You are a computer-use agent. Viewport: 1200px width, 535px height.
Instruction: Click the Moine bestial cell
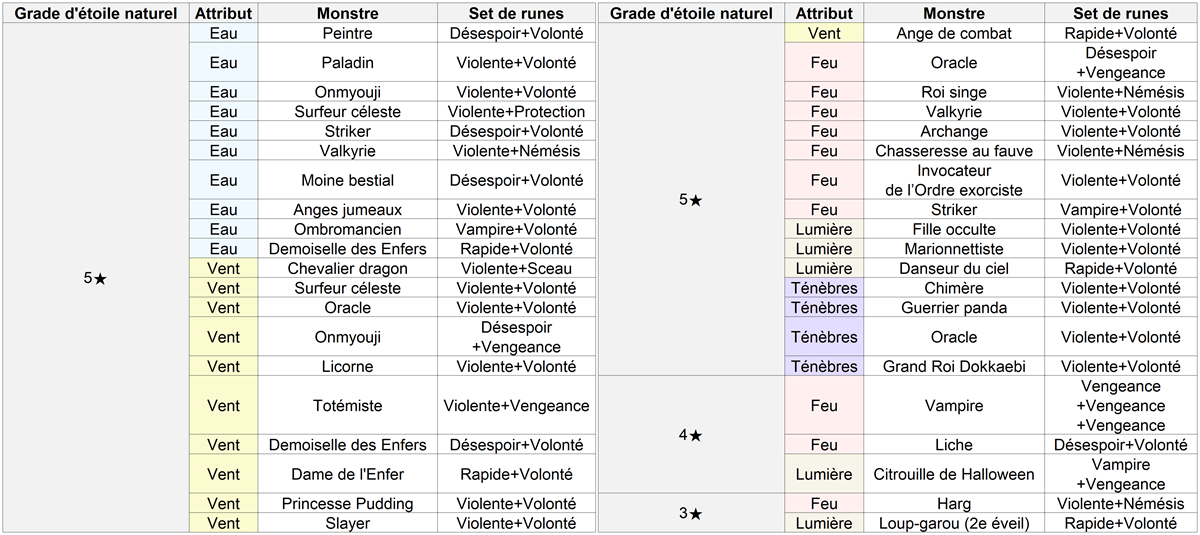[x=347, y=180]
